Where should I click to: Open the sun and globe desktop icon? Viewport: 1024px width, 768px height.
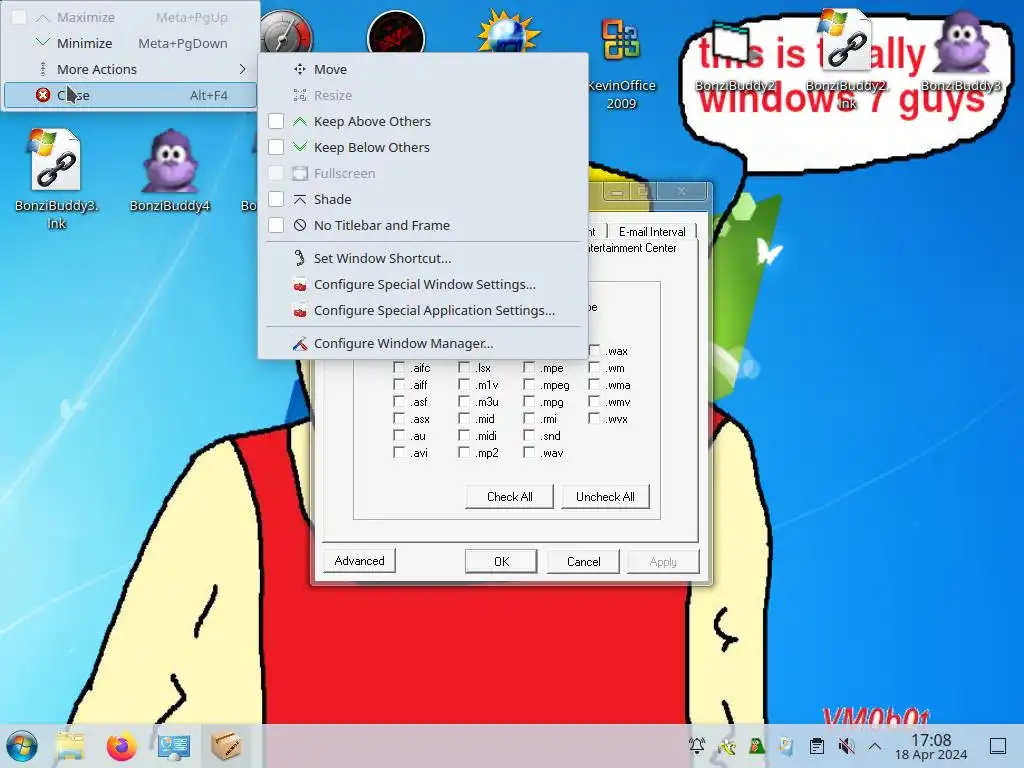coord(508,32)
